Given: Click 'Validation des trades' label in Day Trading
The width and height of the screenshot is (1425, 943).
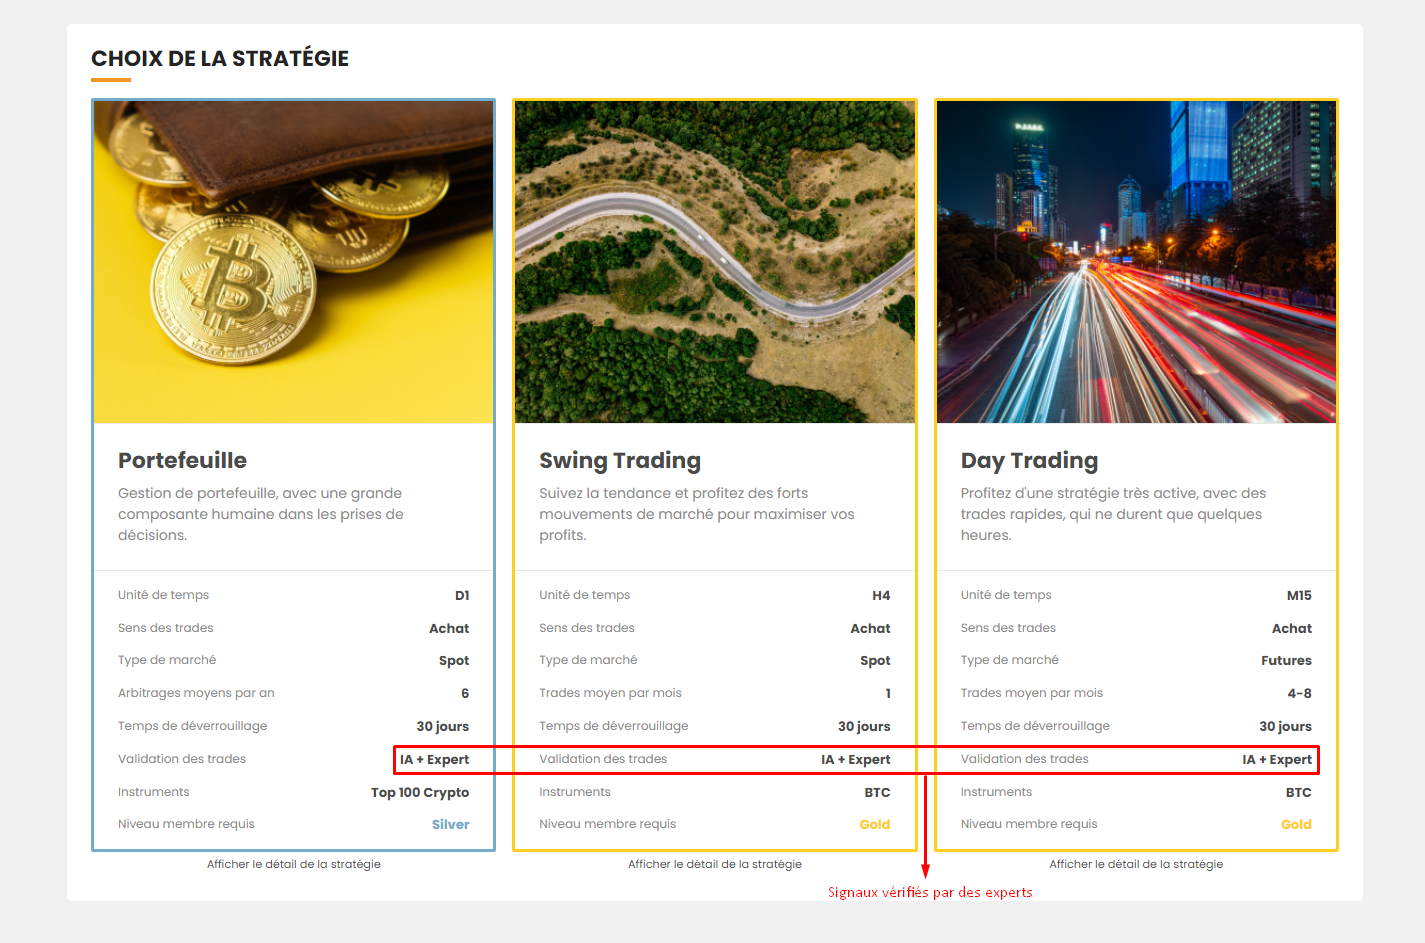Looking at the screenshot, I should click(x=1024, y=759).
